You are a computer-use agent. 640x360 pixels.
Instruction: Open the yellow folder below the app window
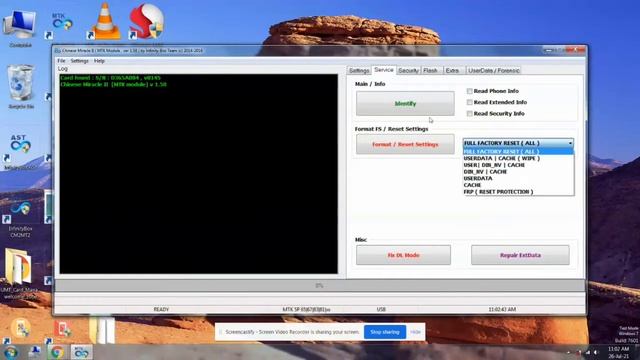pos(102,330)
